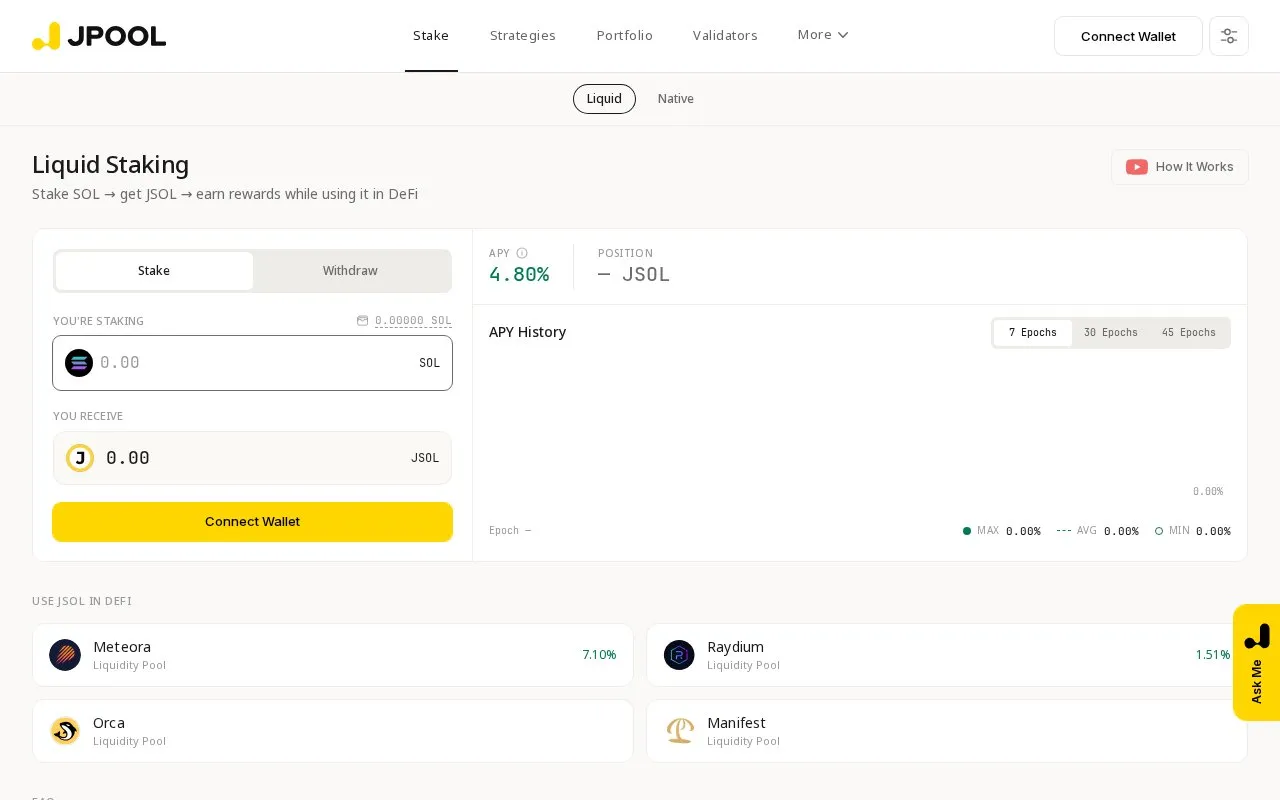Open the Manifest Liquidity Pool card
This screenshot has width=1280, height=800.
[x=947, y=731]
